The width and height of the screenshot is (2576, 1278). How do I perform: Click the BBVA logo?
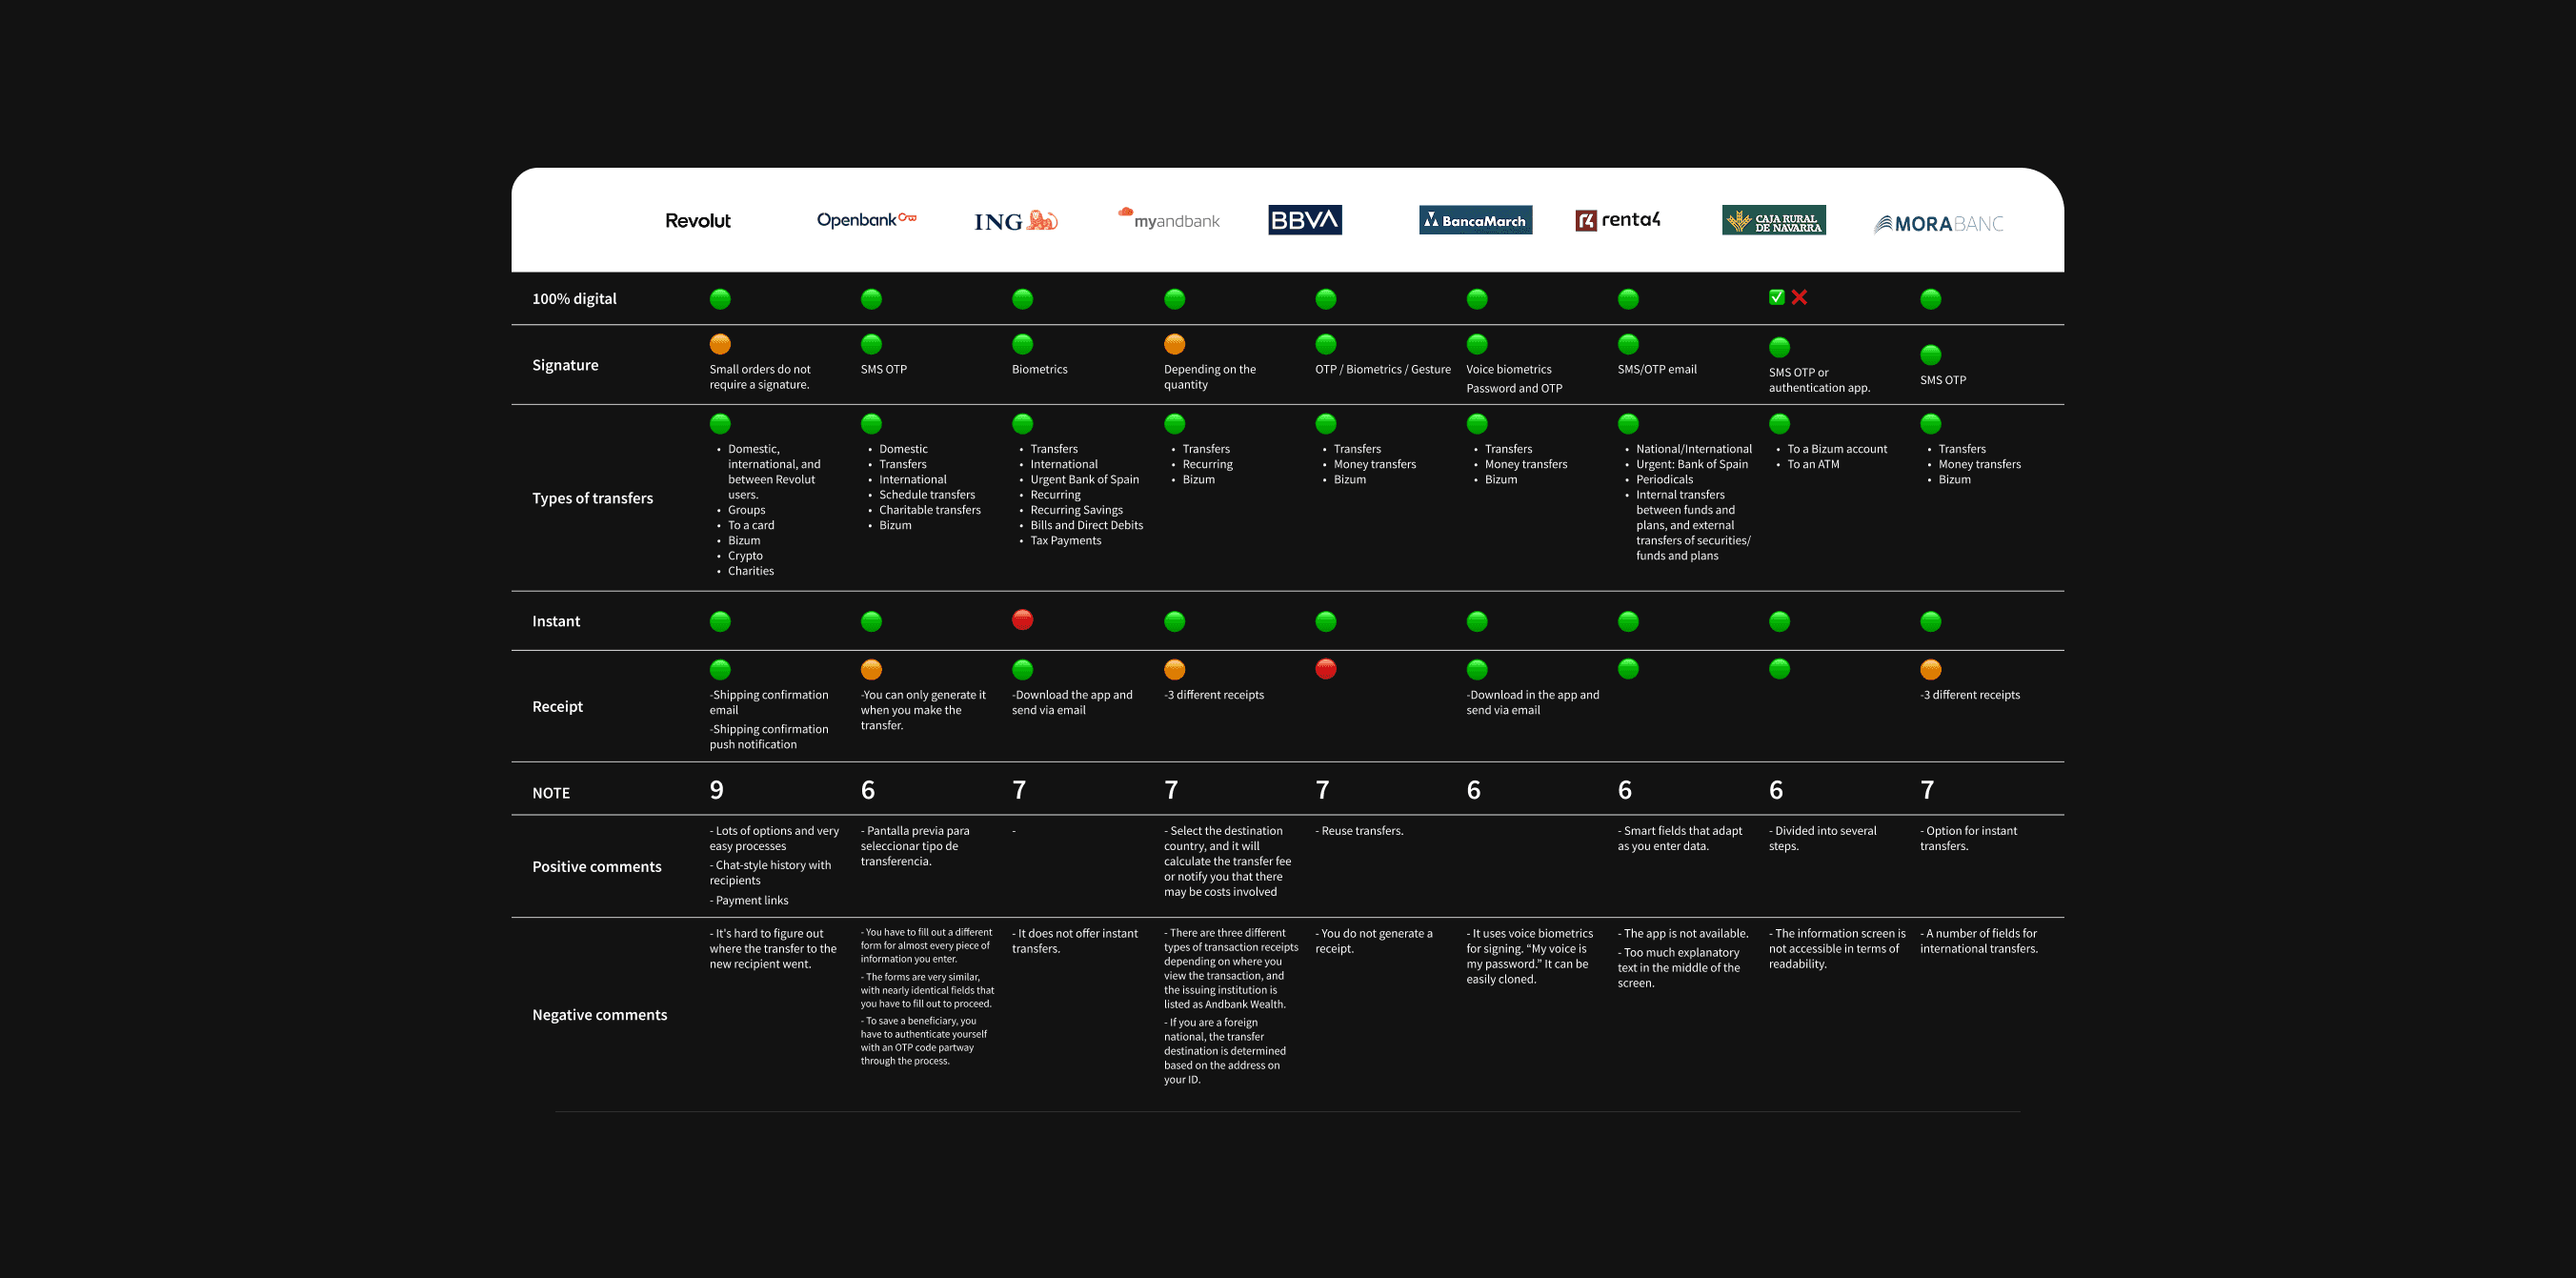tap(1304, 220)
